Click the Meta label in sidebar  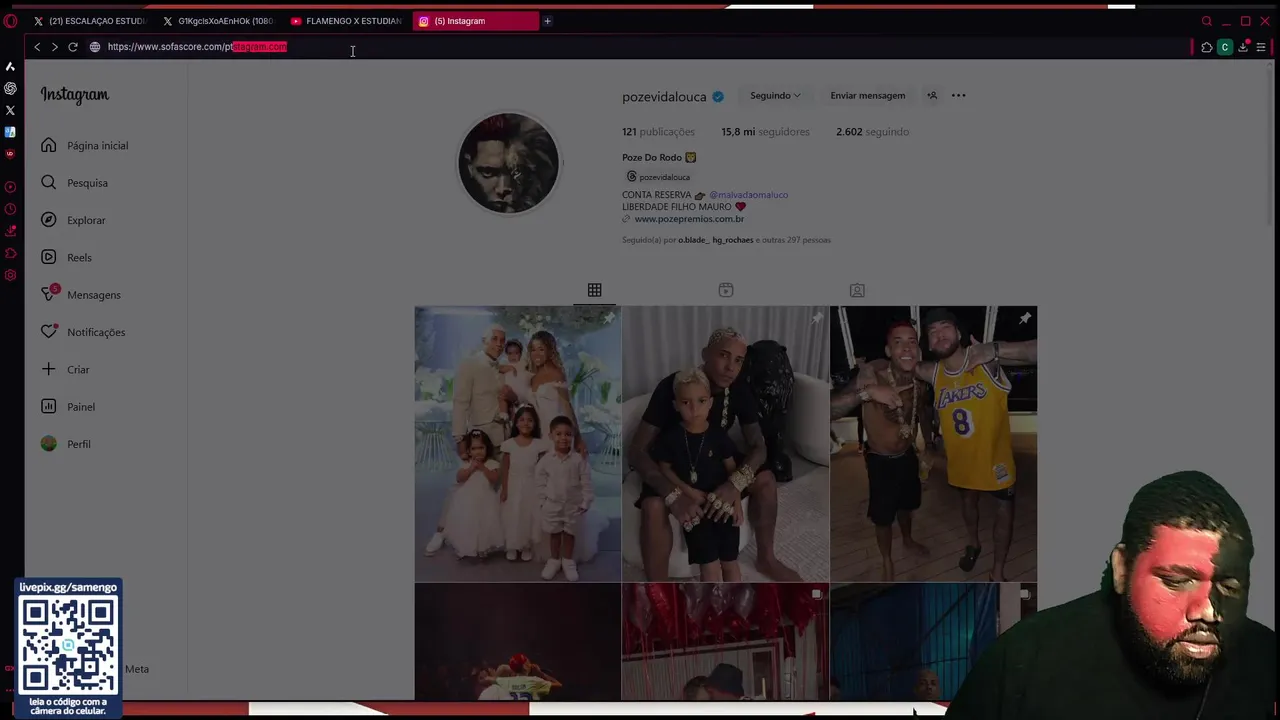click(x=137, y=669)
